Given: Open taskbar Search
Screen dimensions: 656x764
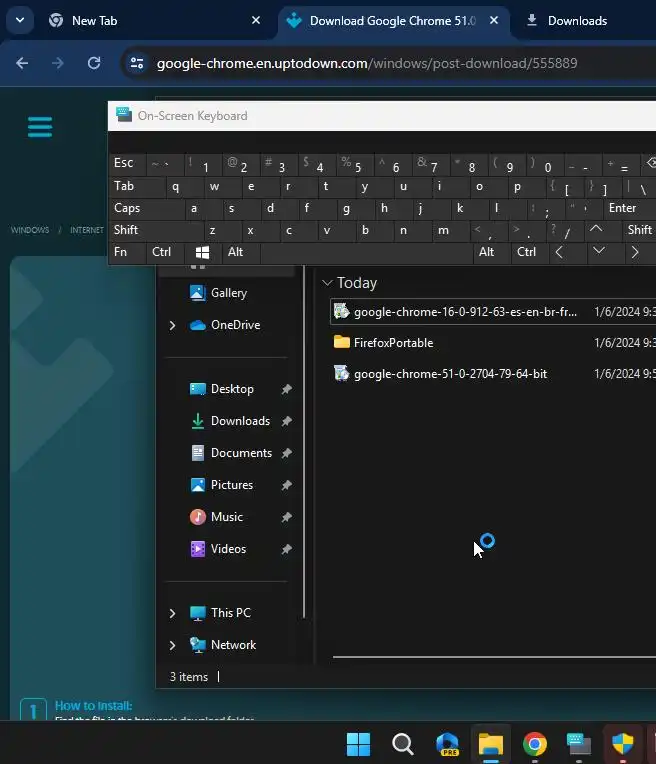Looking at the screenshot, I should coord(403,744).
